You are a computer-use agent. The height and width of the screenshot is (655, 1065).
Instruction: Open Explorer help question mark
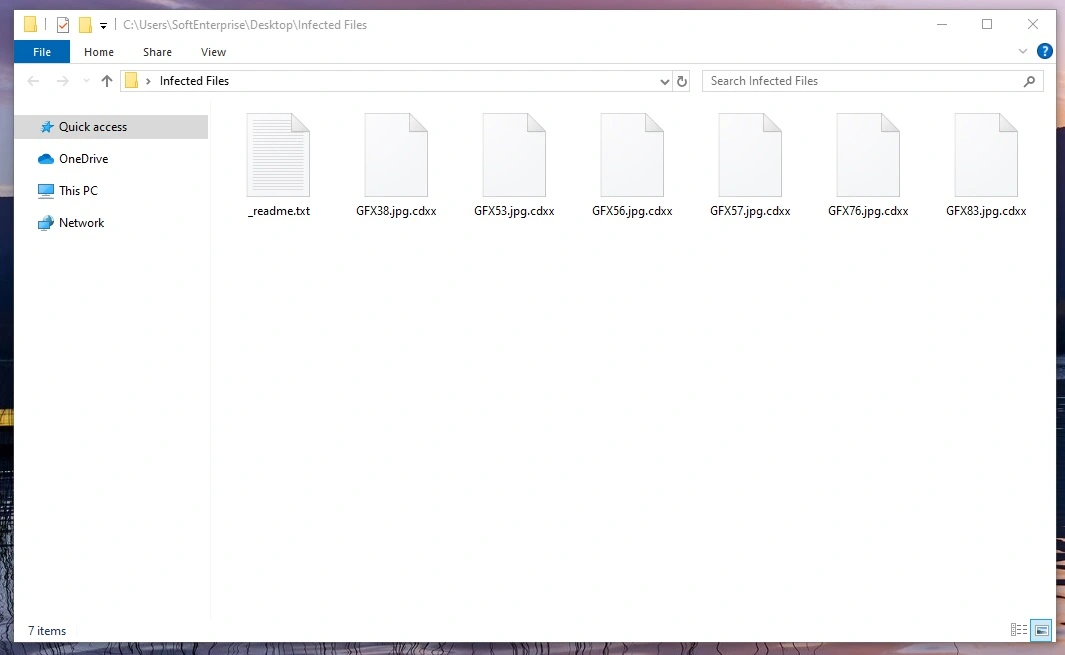click(x=1045, y=51)
